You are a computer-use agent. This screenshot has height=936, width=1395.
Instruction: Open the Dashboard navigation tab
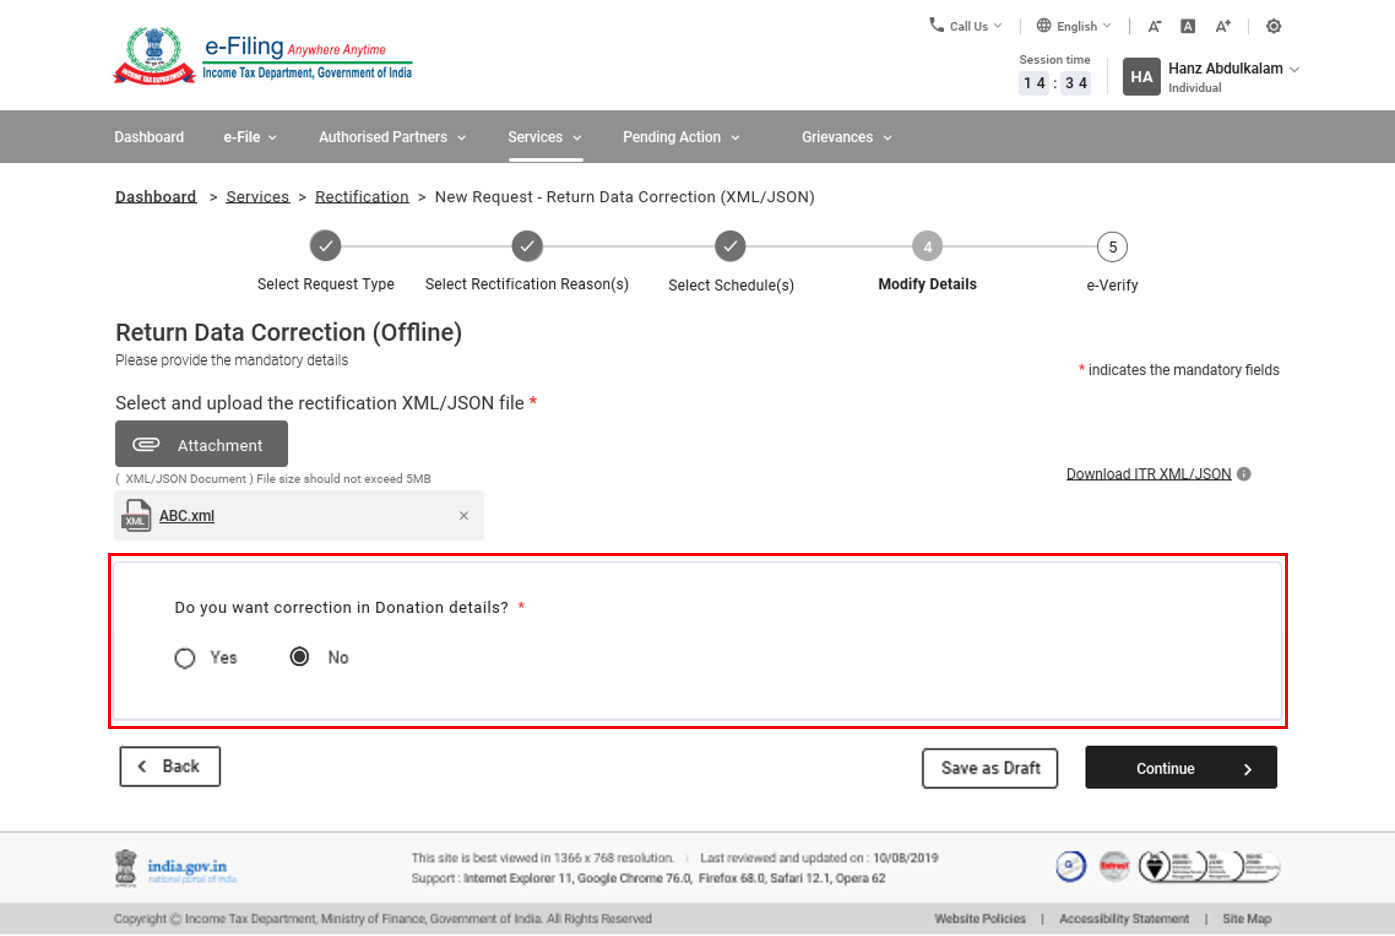pyautogui.click(x=149, y=137)
